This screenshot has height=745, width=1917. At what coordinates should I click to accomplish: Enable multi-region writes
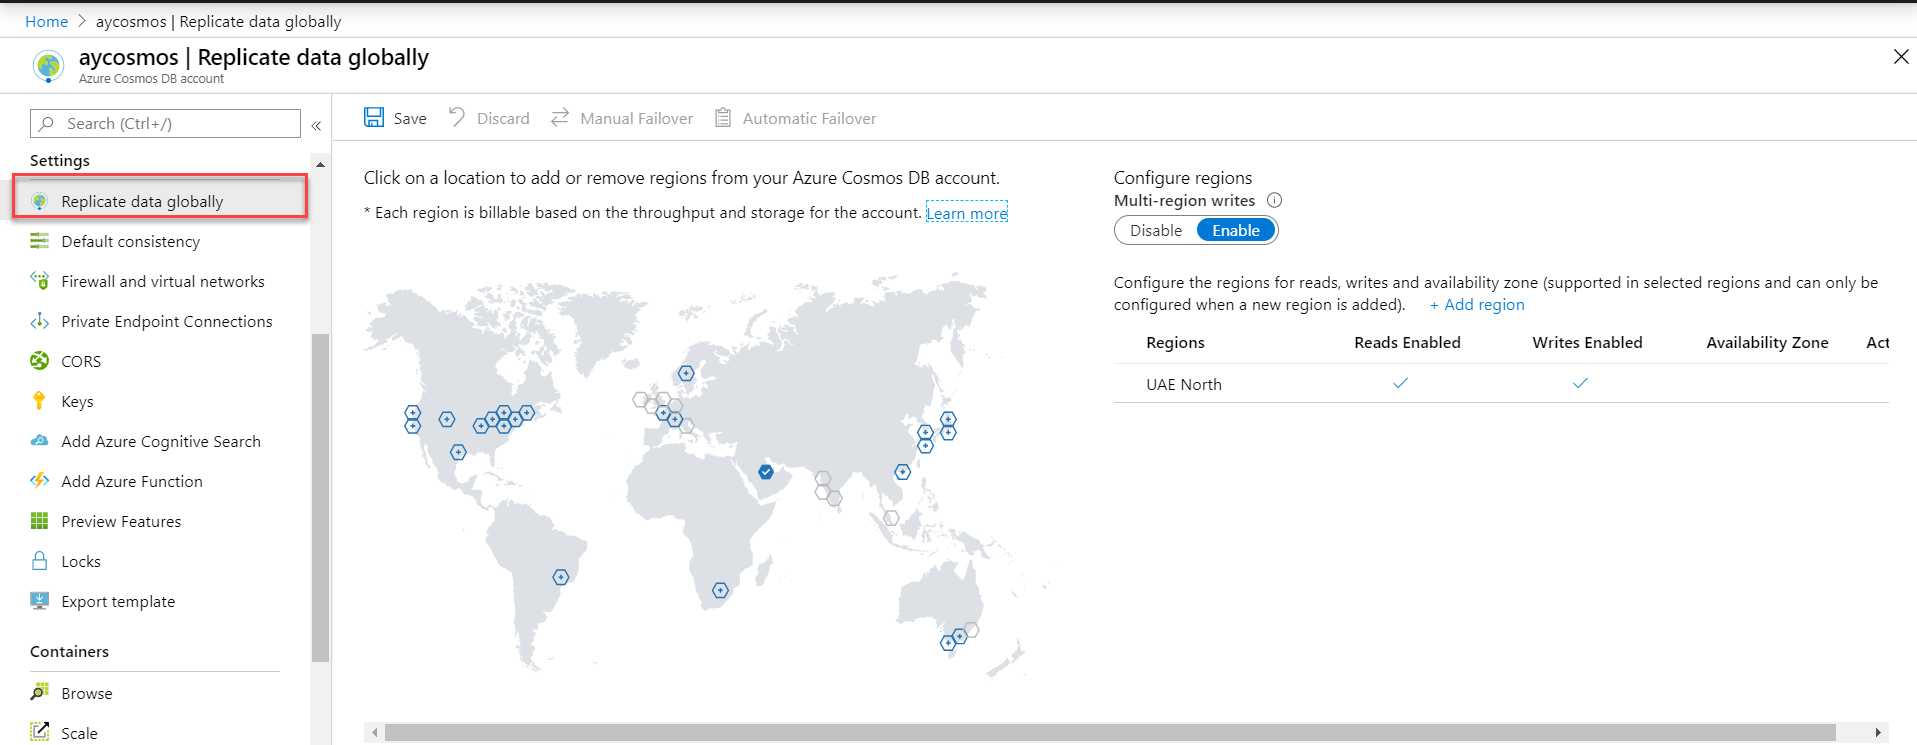point(1235,230)
